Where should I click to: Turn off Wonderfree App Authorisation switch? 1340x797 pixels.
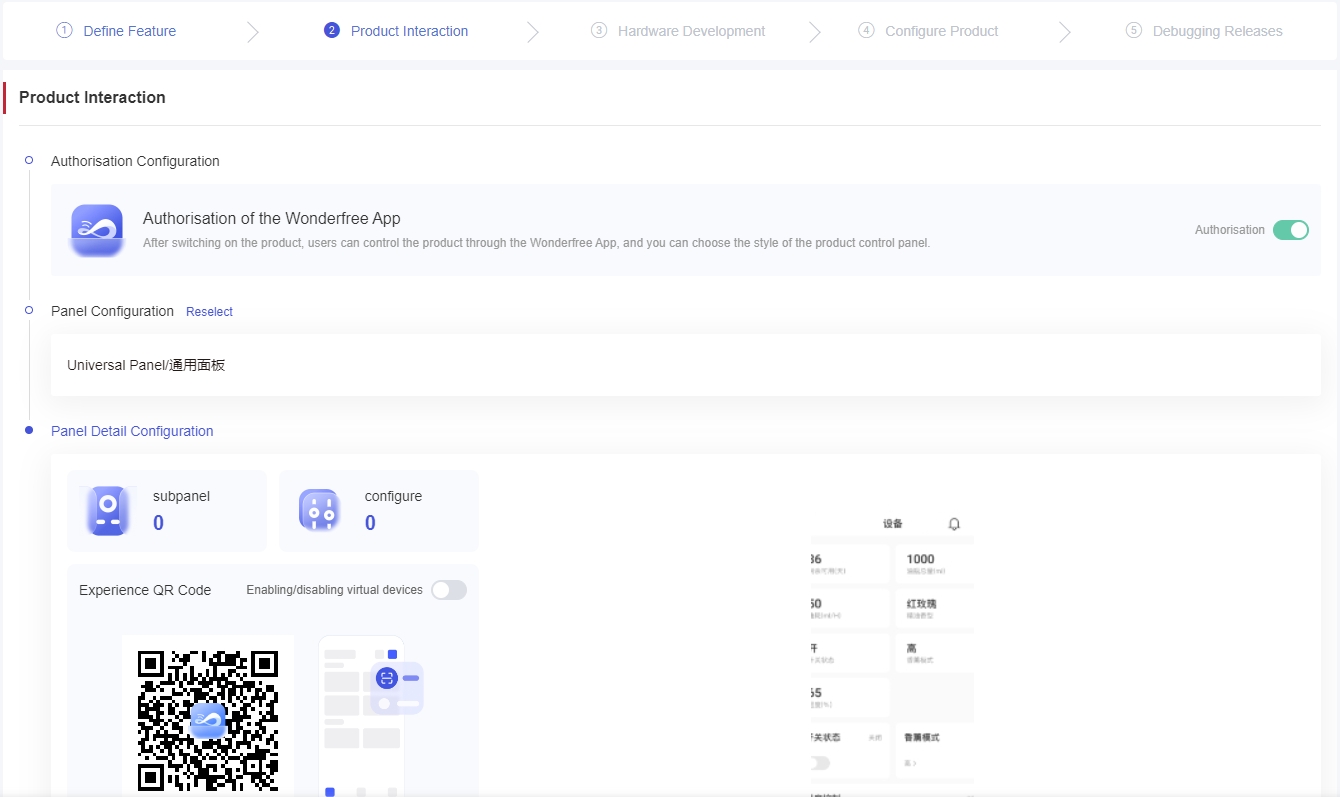[x=1291, y=230]
